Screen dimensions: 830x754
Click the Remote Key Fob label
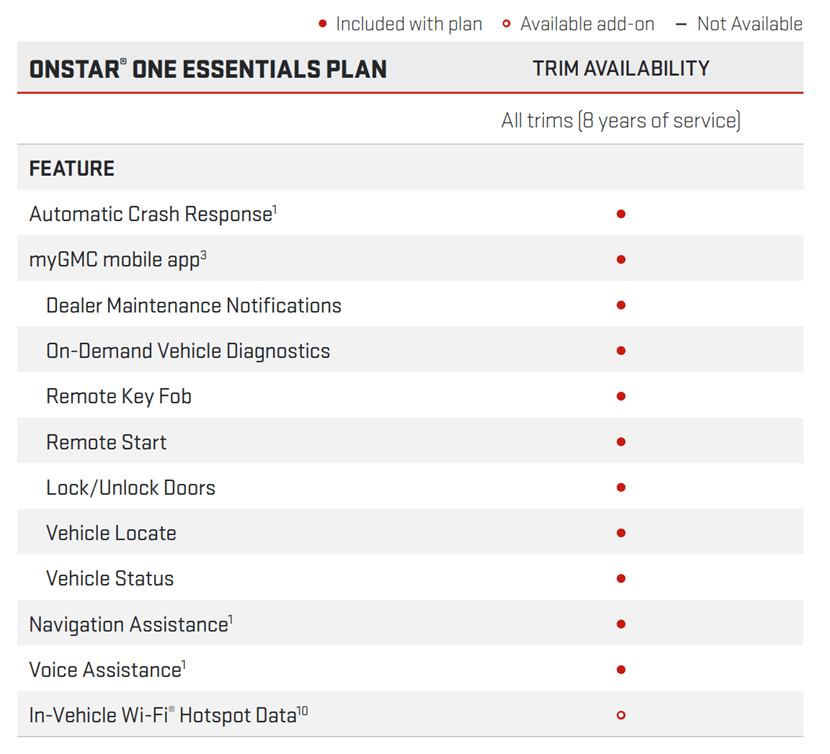[119, 397]
